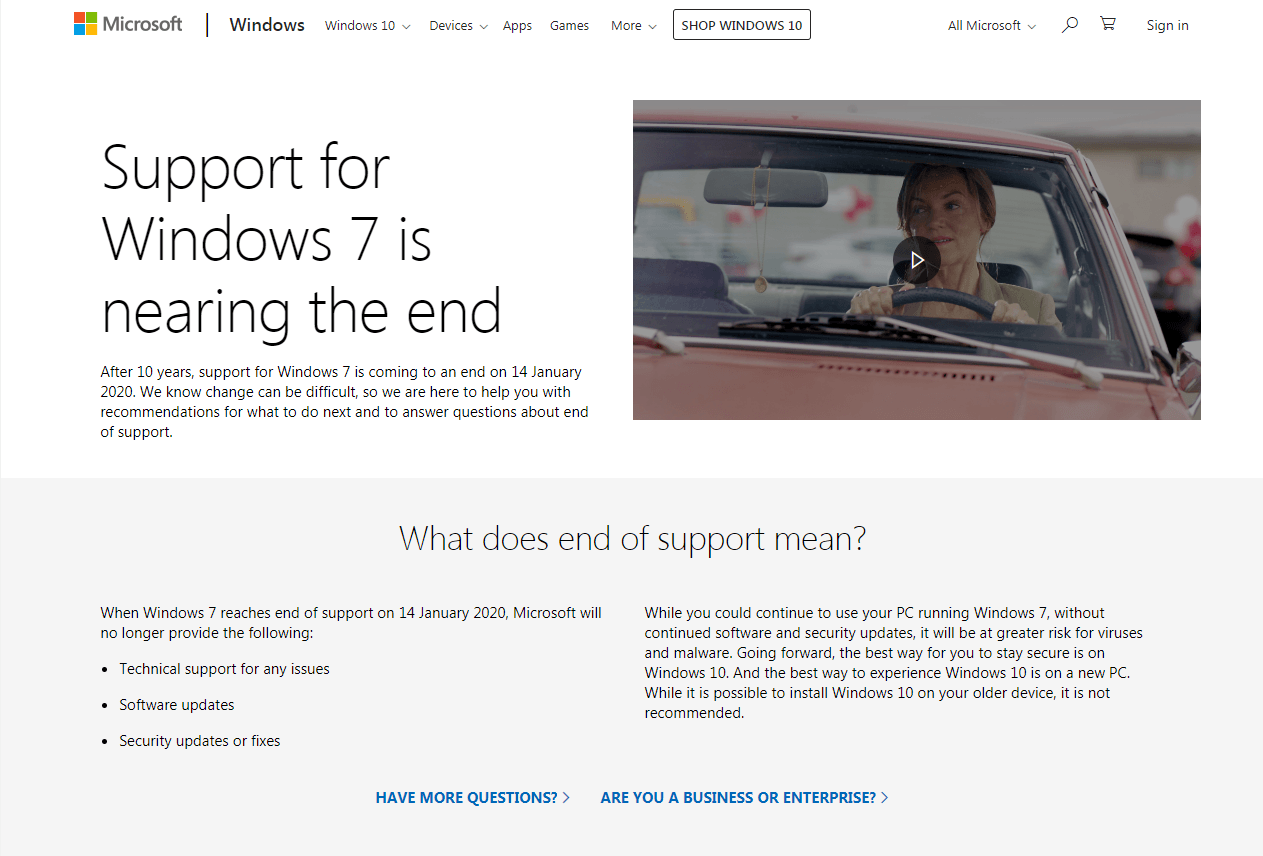This screenshot has height=856, width=1263.
Task: Open the search magnifier icon
Action: pyautogui.click(x=1070, y=24)
